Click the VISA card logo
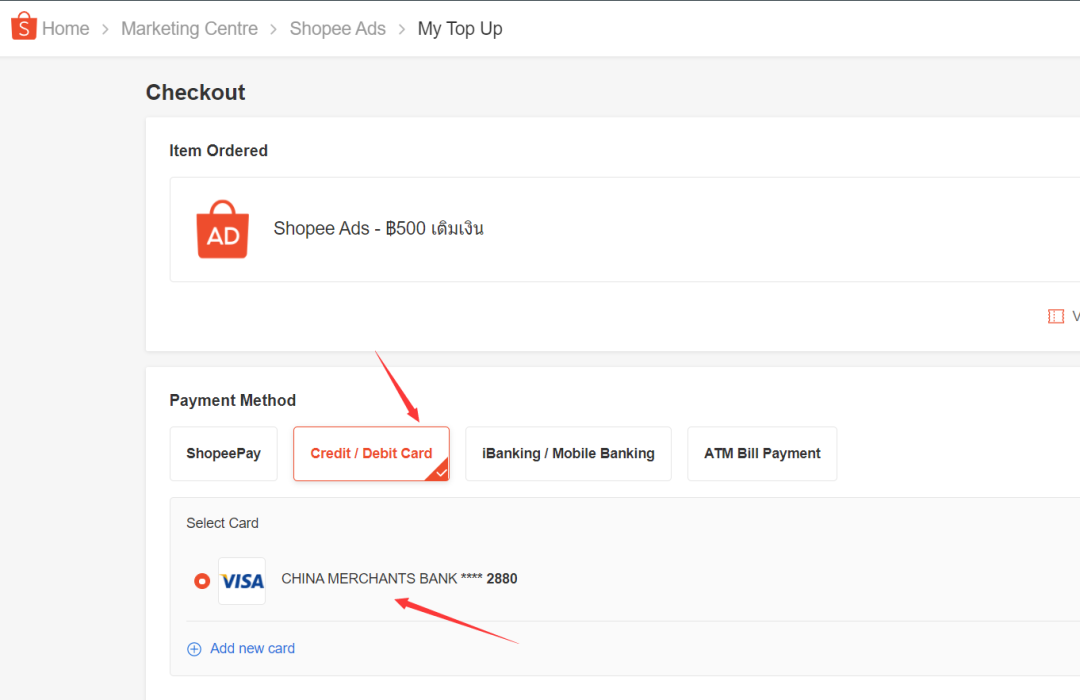 (242, 581)
